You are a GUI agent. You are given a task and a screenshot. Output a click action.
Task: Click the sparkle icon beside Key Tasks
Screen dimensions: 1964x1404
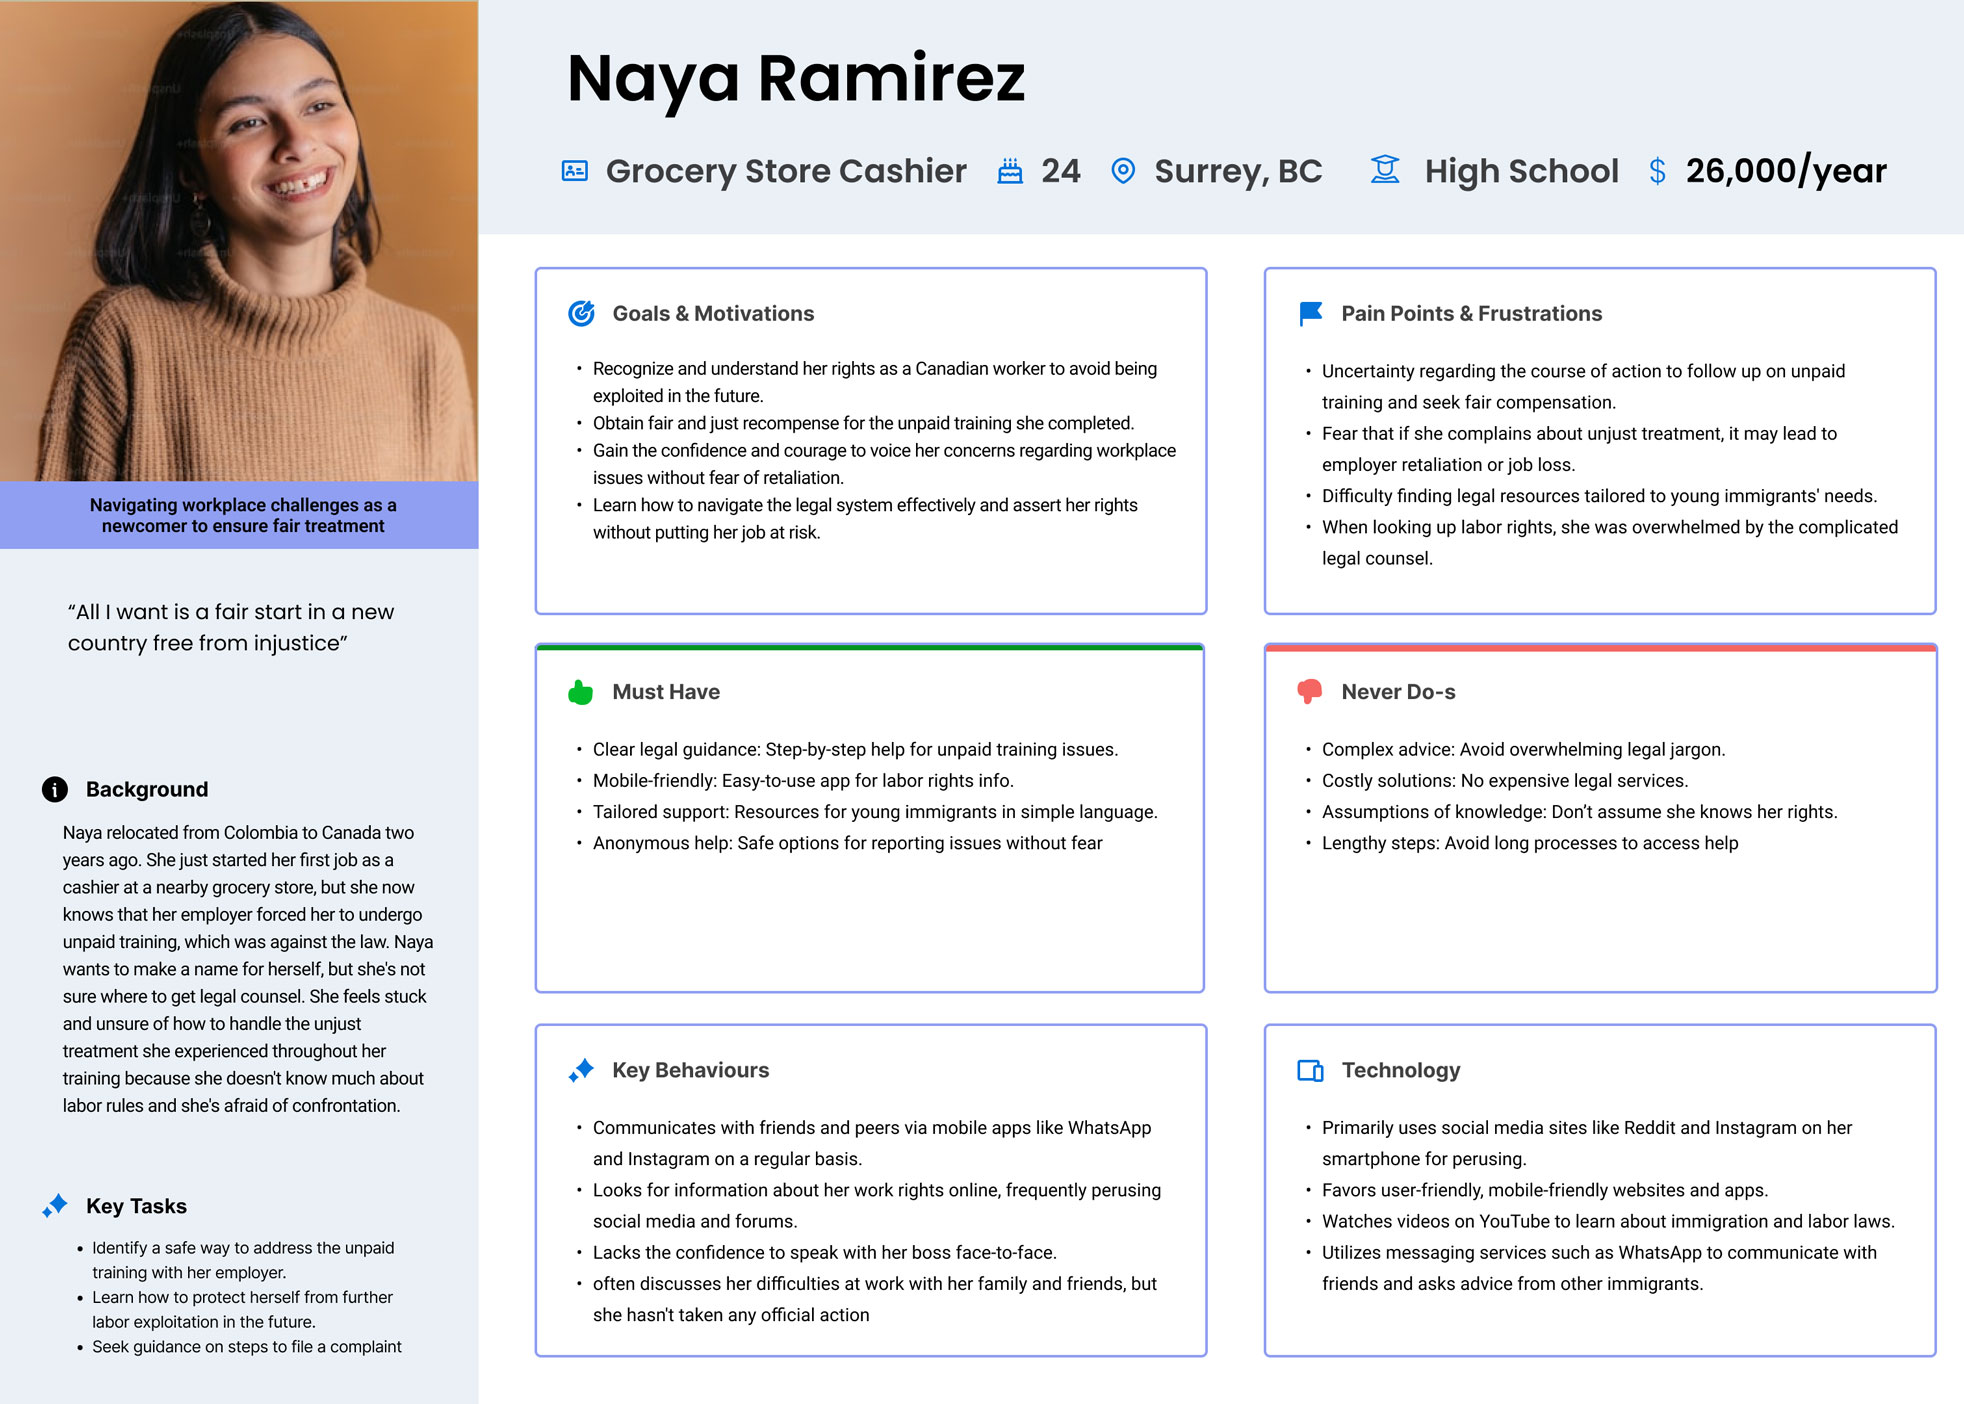coord(55,1206)
